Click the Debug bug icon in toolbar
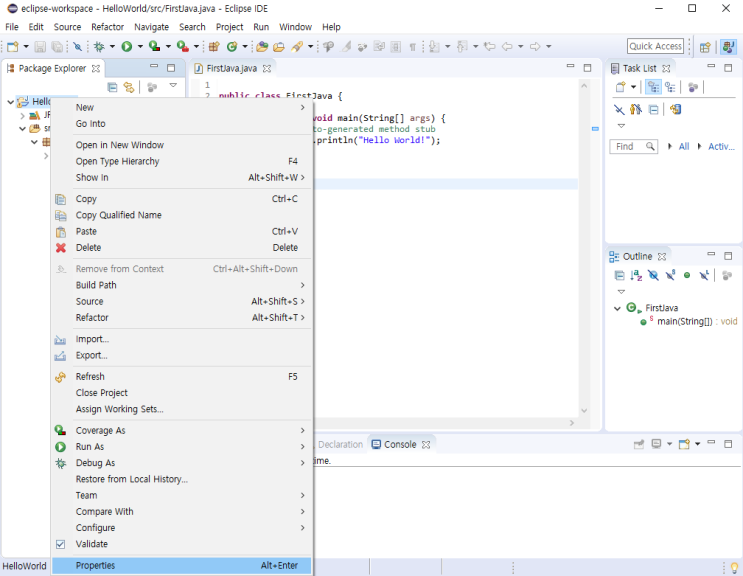Screen dimensions: 743x576 pos(99,46)
